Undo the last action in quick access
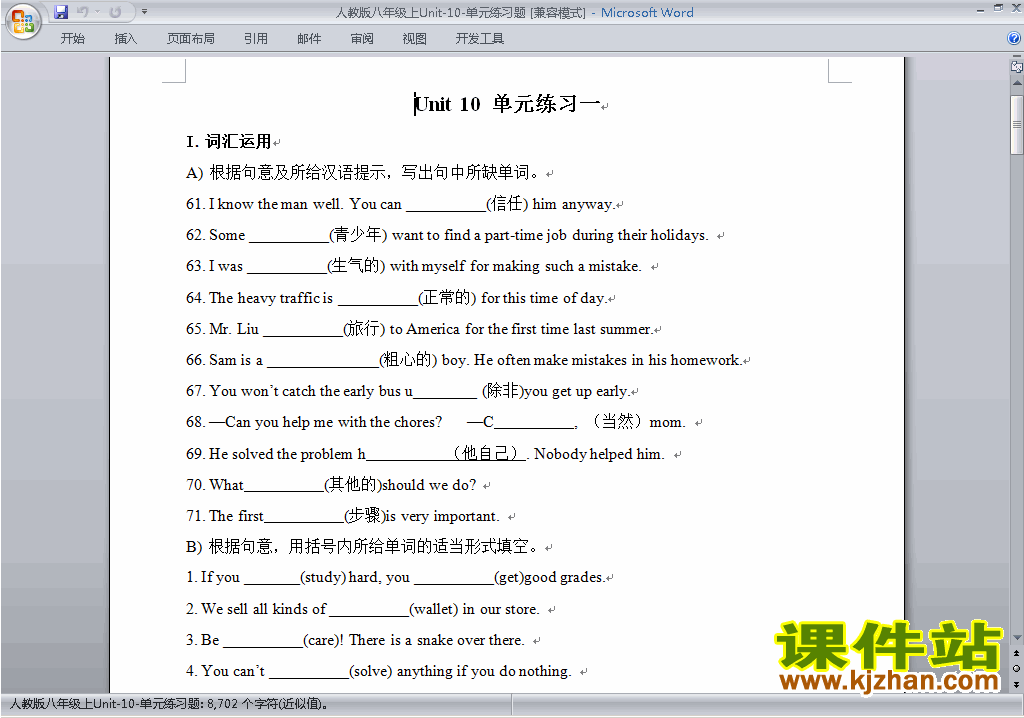Viewport: 1024px width, 718px height. (x=83, y=12)
